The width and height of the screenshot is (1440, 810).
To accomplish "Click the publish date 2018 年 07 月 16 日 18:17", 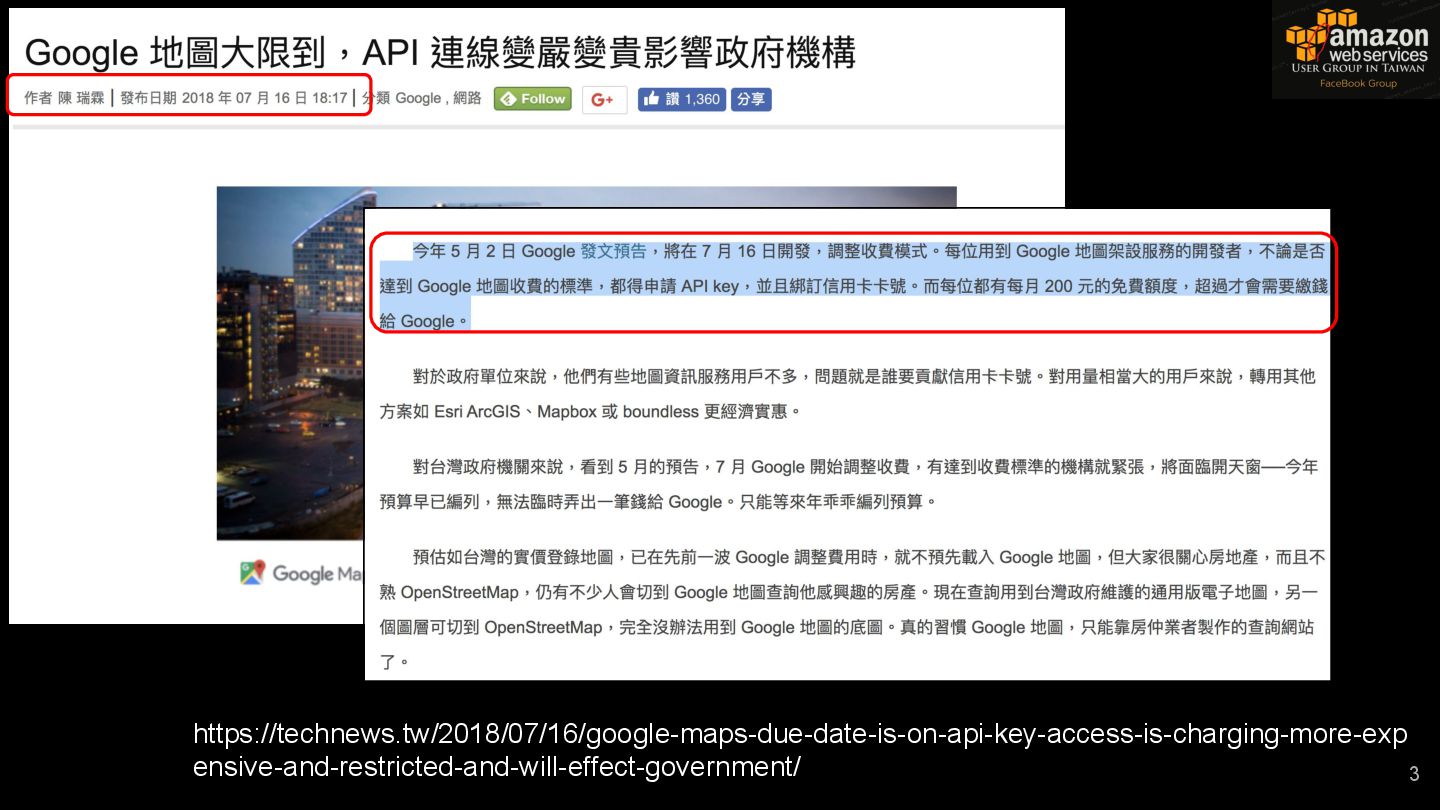I will tap(264, 98).
